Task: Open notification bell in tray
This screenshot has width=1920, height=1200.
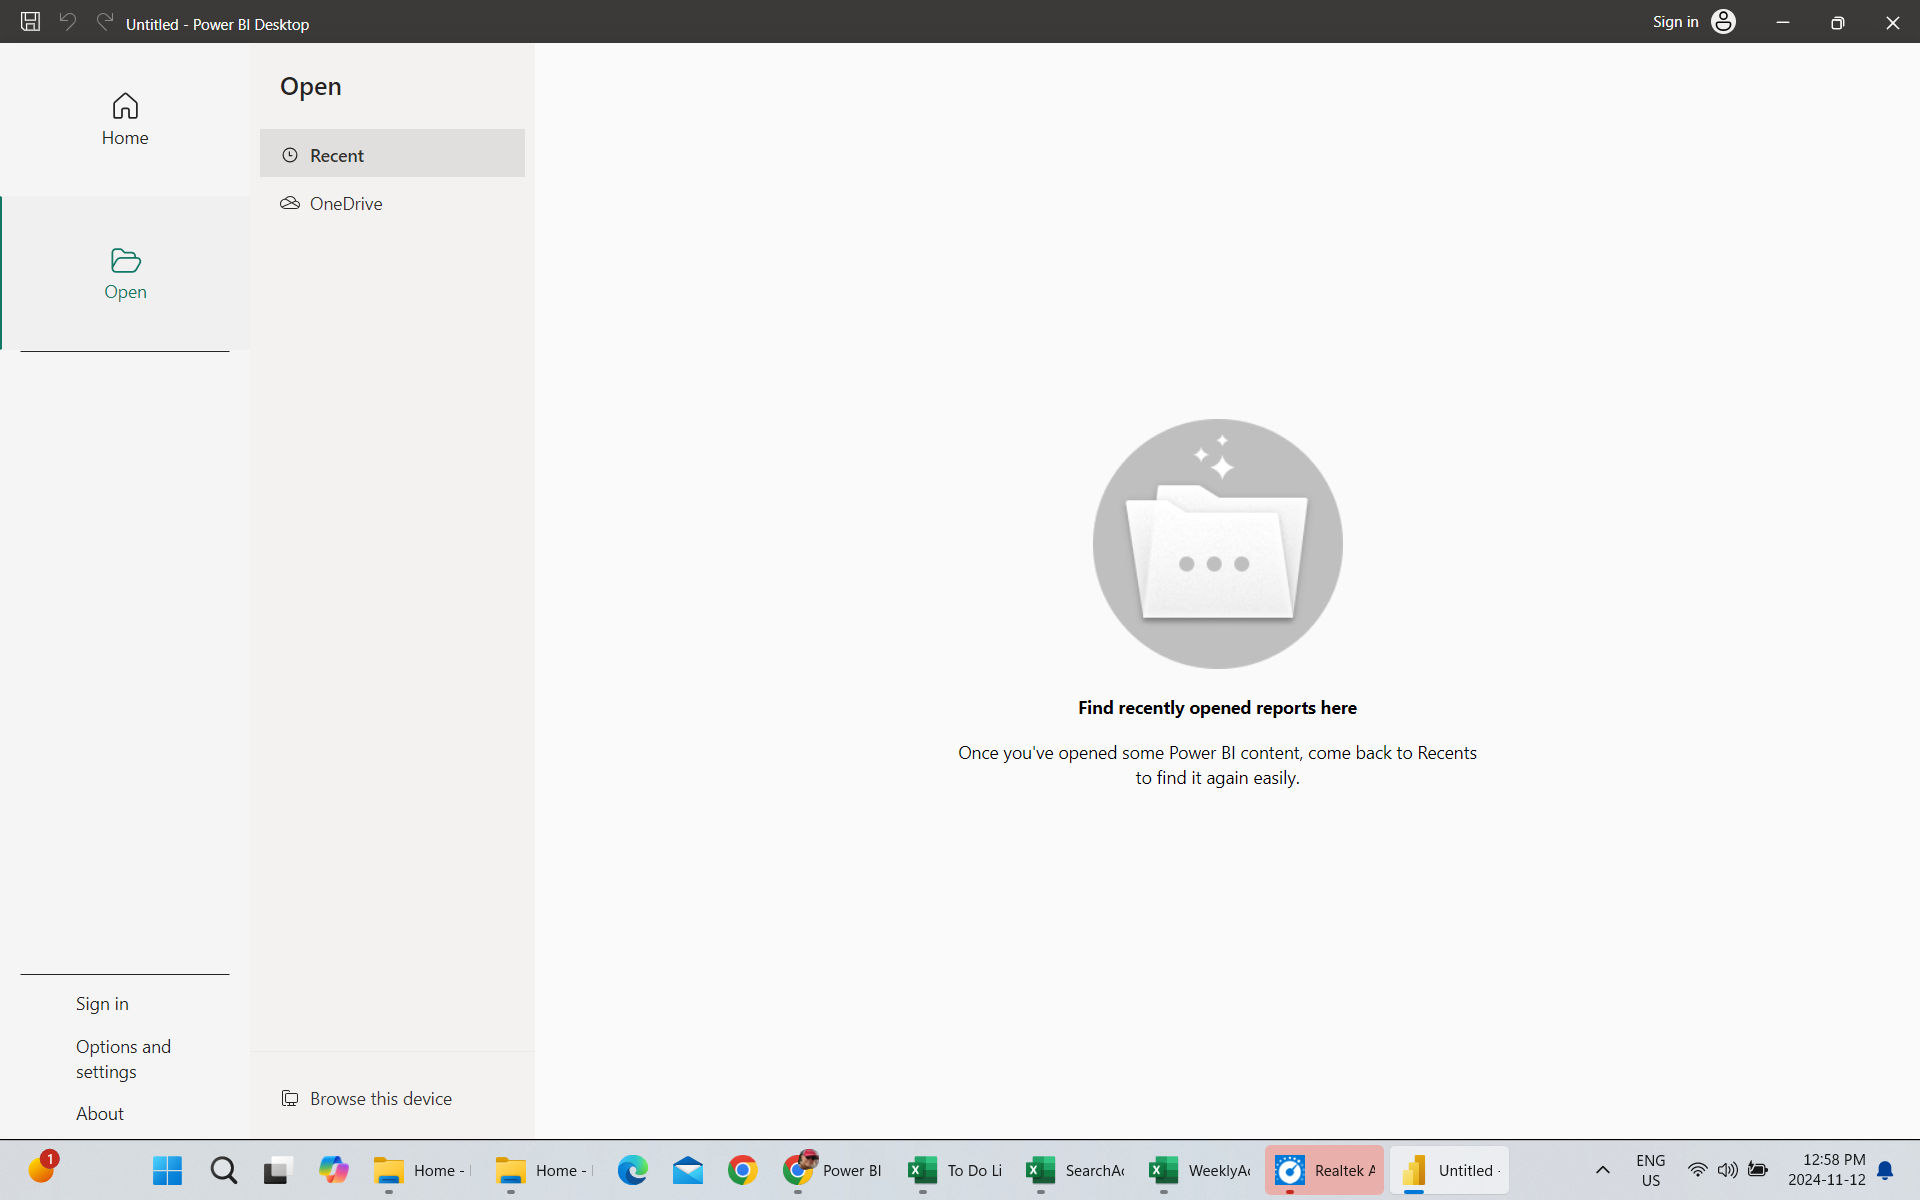Action: coord(1885,1170)
